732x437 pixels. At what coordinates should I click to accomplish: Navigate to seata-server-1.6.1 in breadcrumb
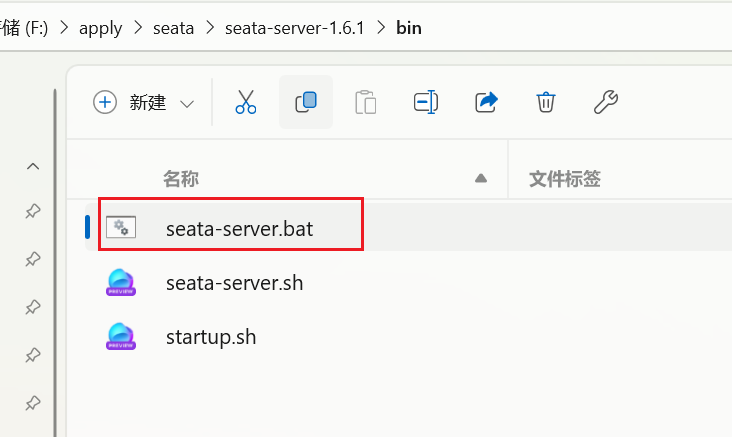coord(295,28)
